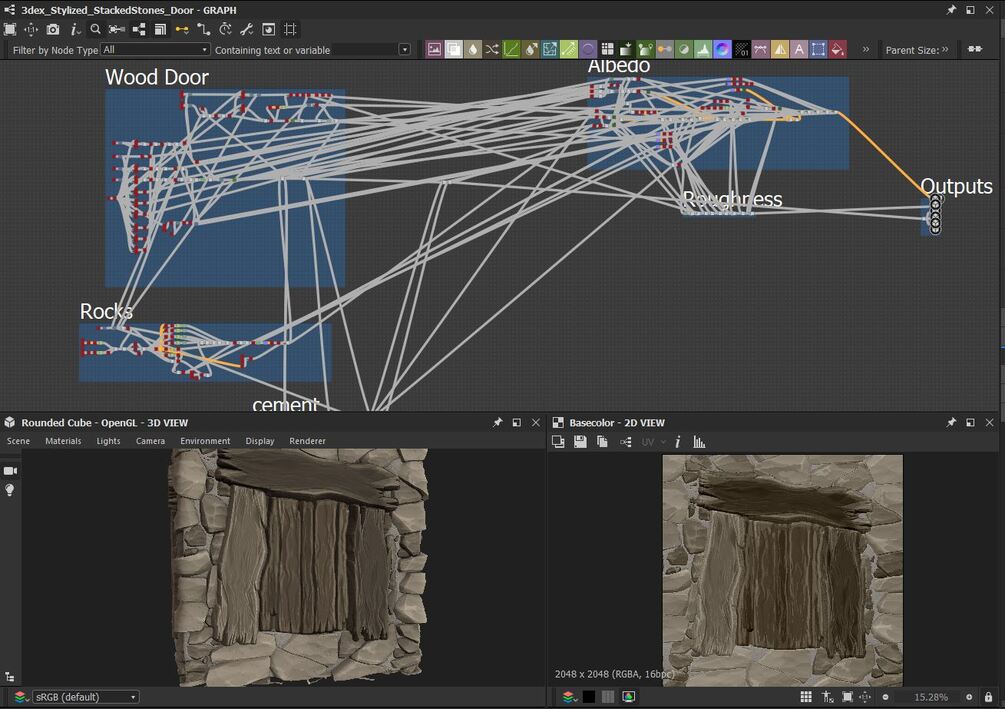Click the 3D view camera icon
Image resolution: width=1005 pixels, height=709 pixels.
coord(11,470)
